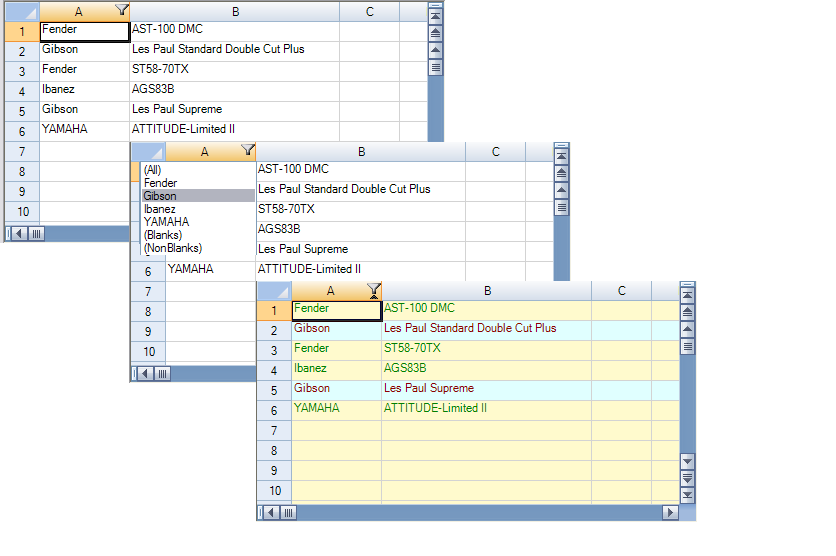The height and width of the screenshot is (556, 836).
Task: Choose Gibson in the filter list
Action: (198, 196)
